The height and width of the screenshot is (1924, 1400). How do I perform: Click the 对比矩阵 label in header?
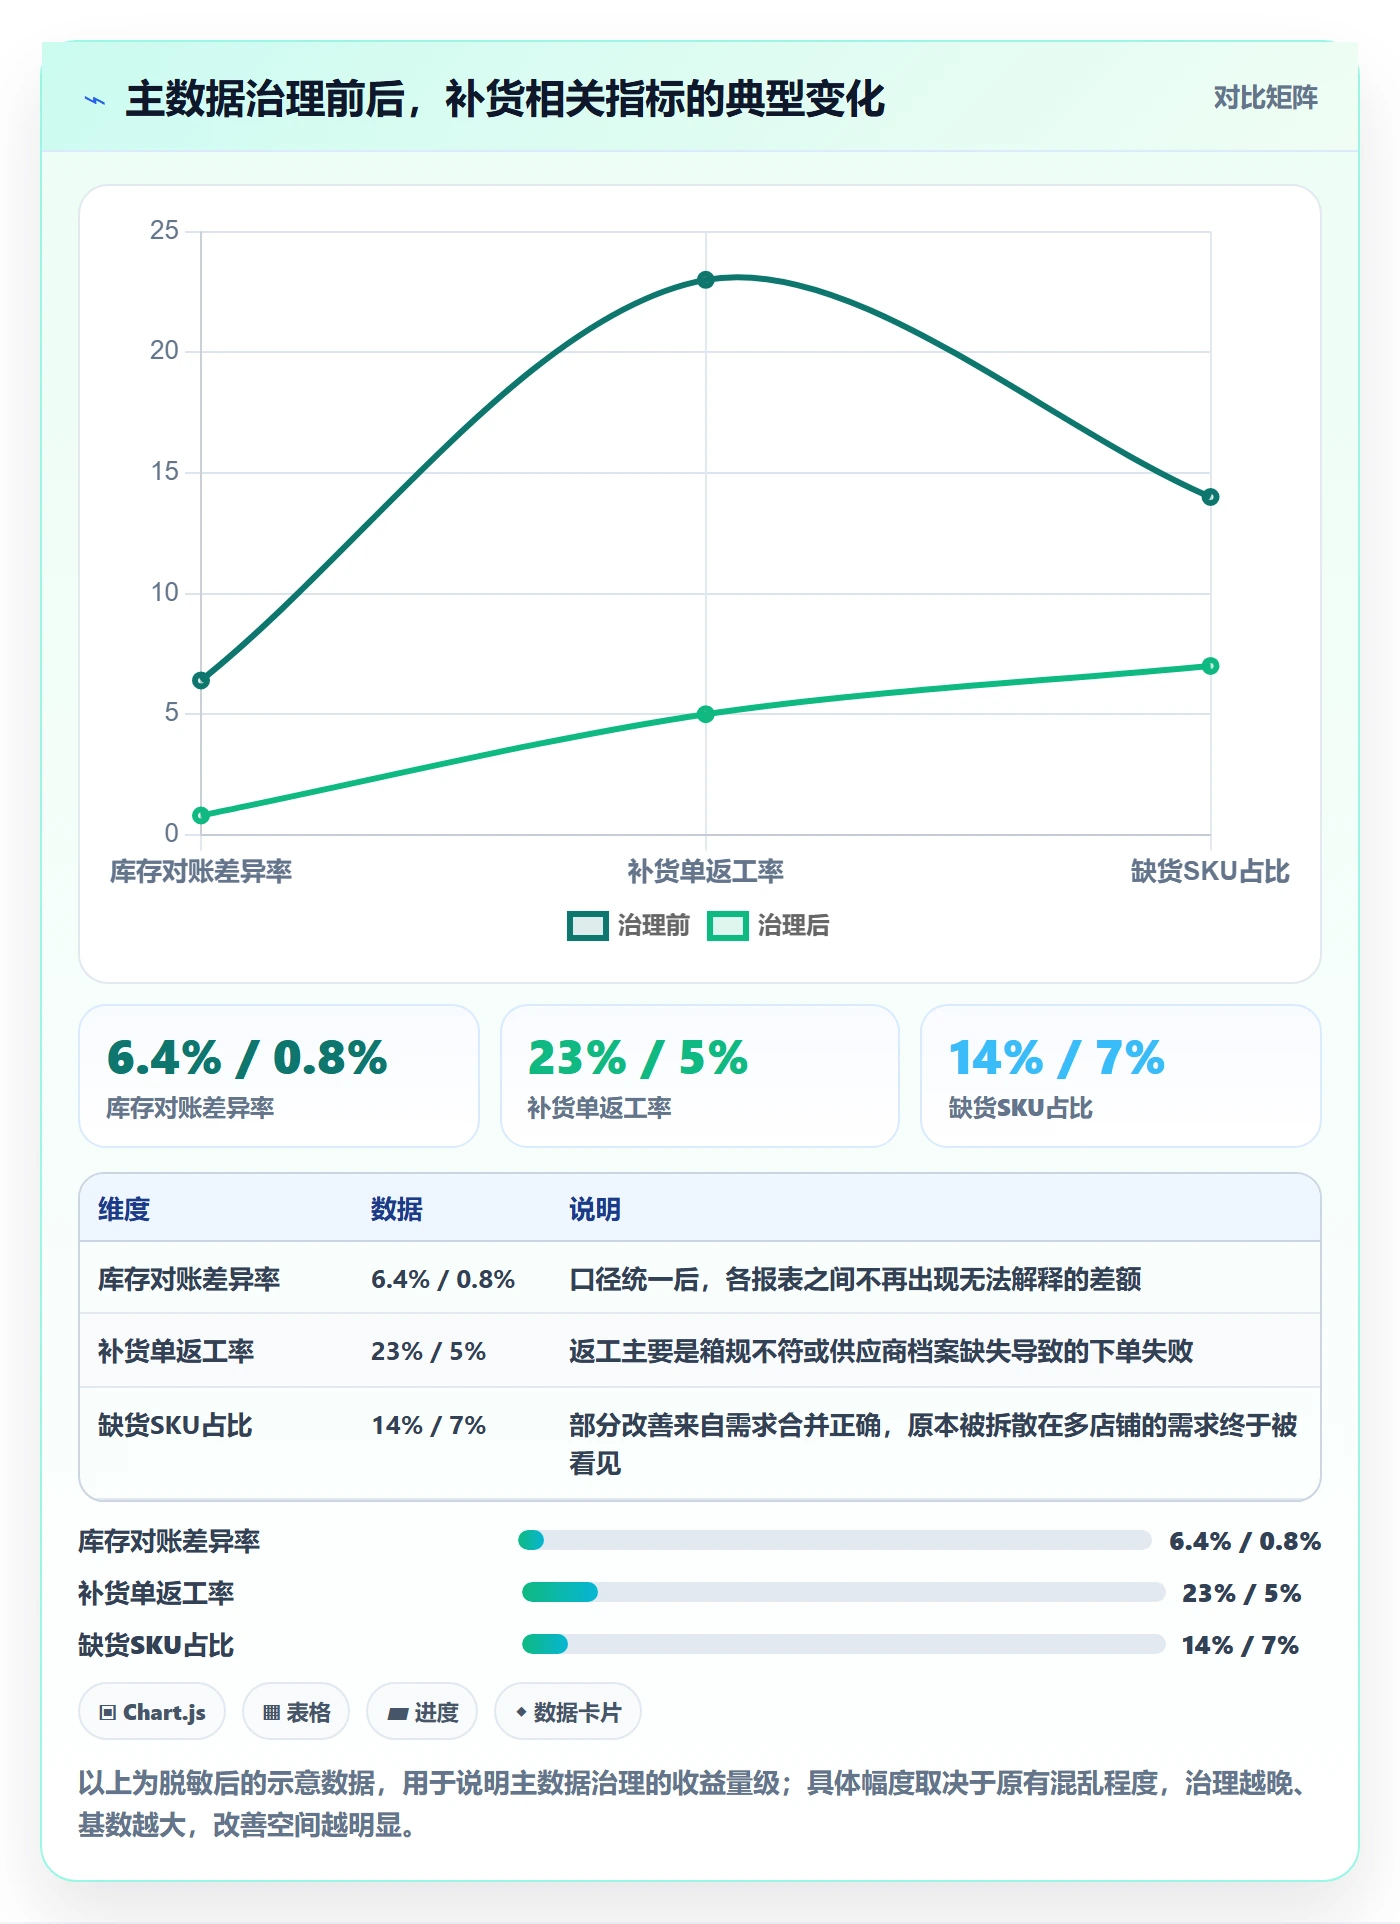click(x=1265, y=98)
